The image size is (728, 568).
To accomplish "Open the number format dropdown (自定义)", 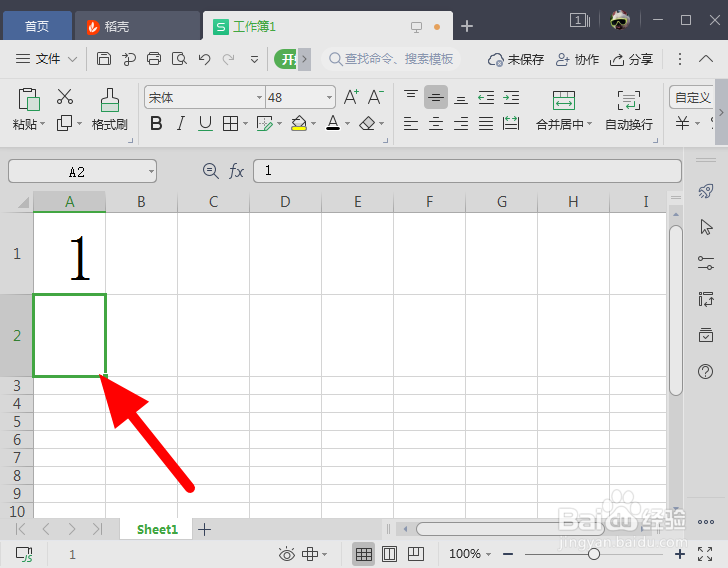I will (692, 98).
